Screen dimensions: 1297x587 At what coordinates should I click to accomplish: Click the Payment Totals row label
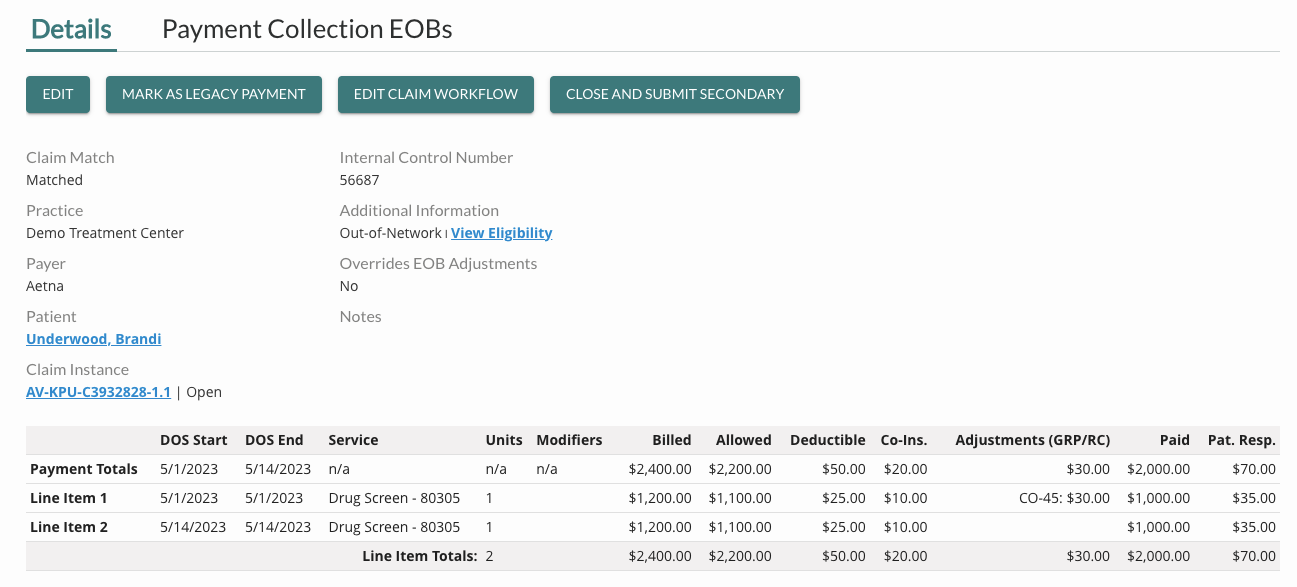point(84,469)
